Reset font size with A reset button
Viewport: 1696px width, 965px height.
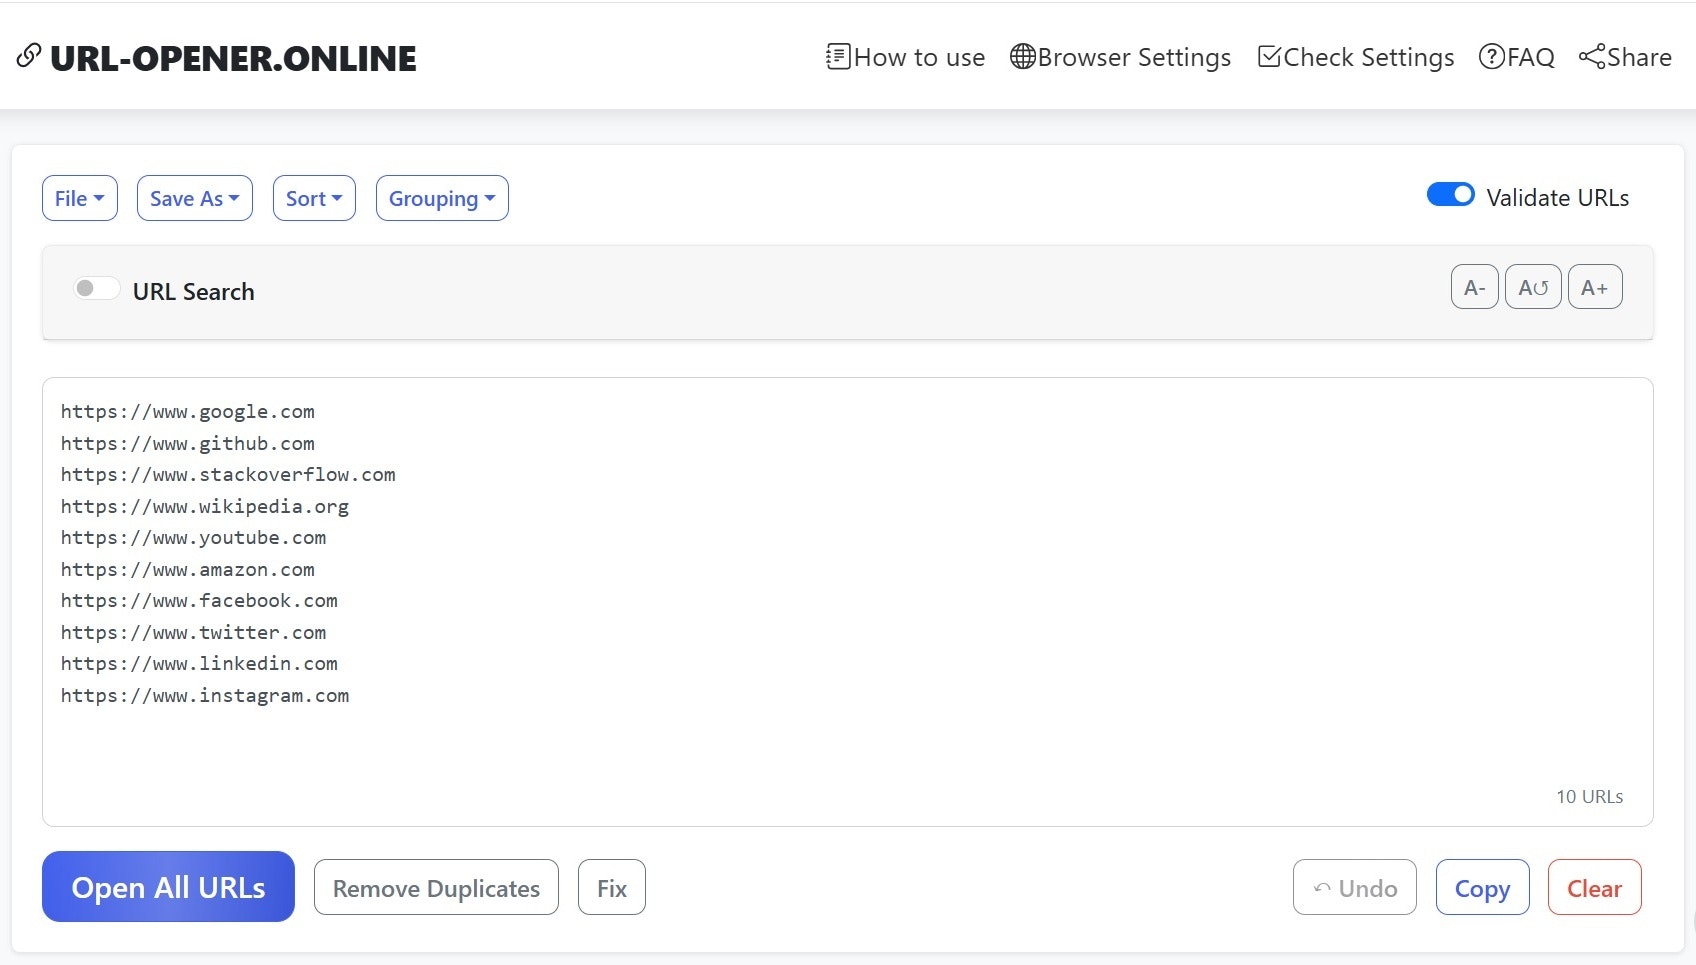[x=1532, y=287]
